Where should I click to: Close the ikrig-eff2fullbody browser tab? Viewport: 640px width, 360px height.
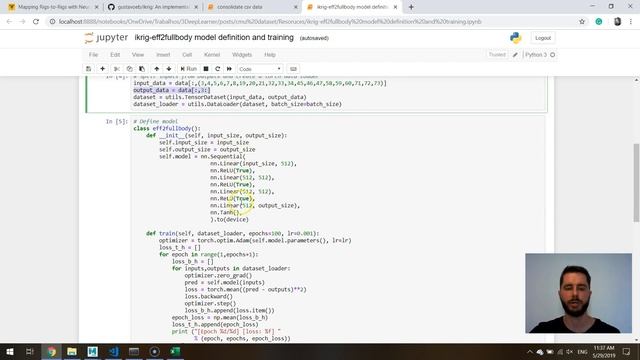pyautogui.click(x=395, y=7)
